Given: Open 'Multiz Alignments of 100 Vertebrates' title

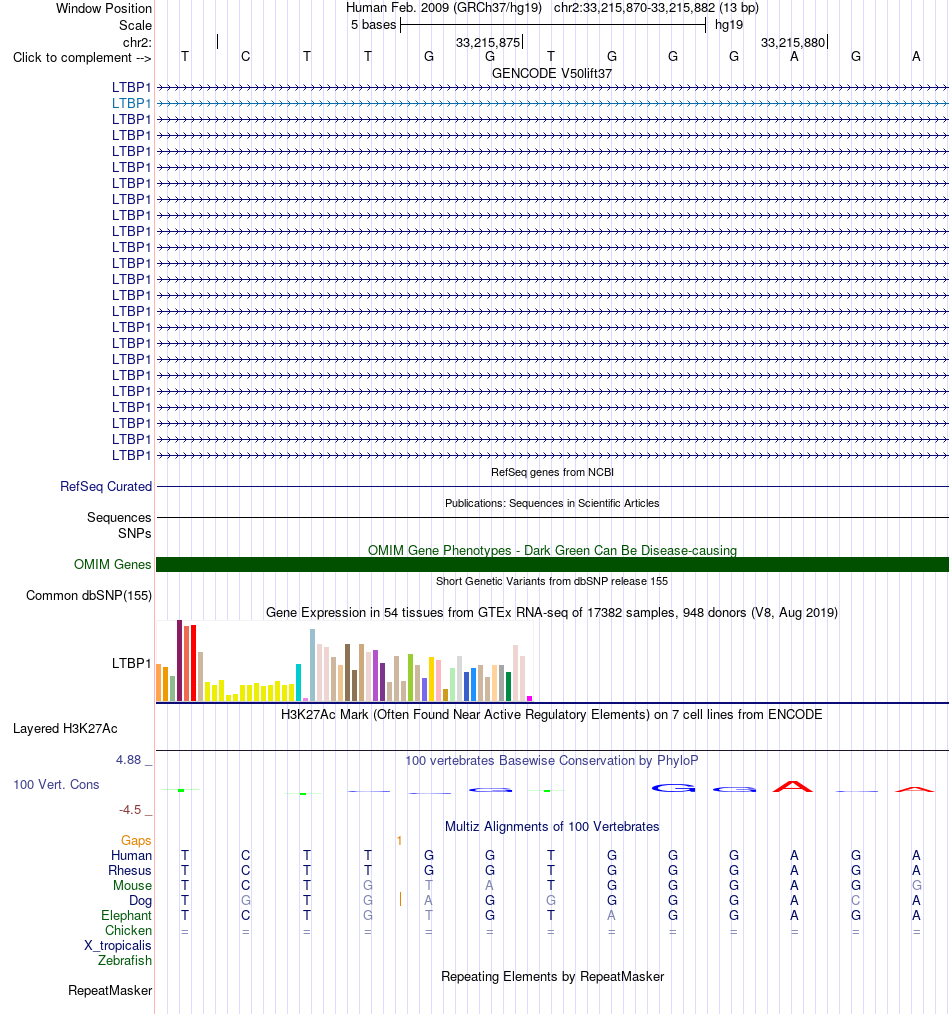Looking at the screenshot, I should tap(552, 826).
